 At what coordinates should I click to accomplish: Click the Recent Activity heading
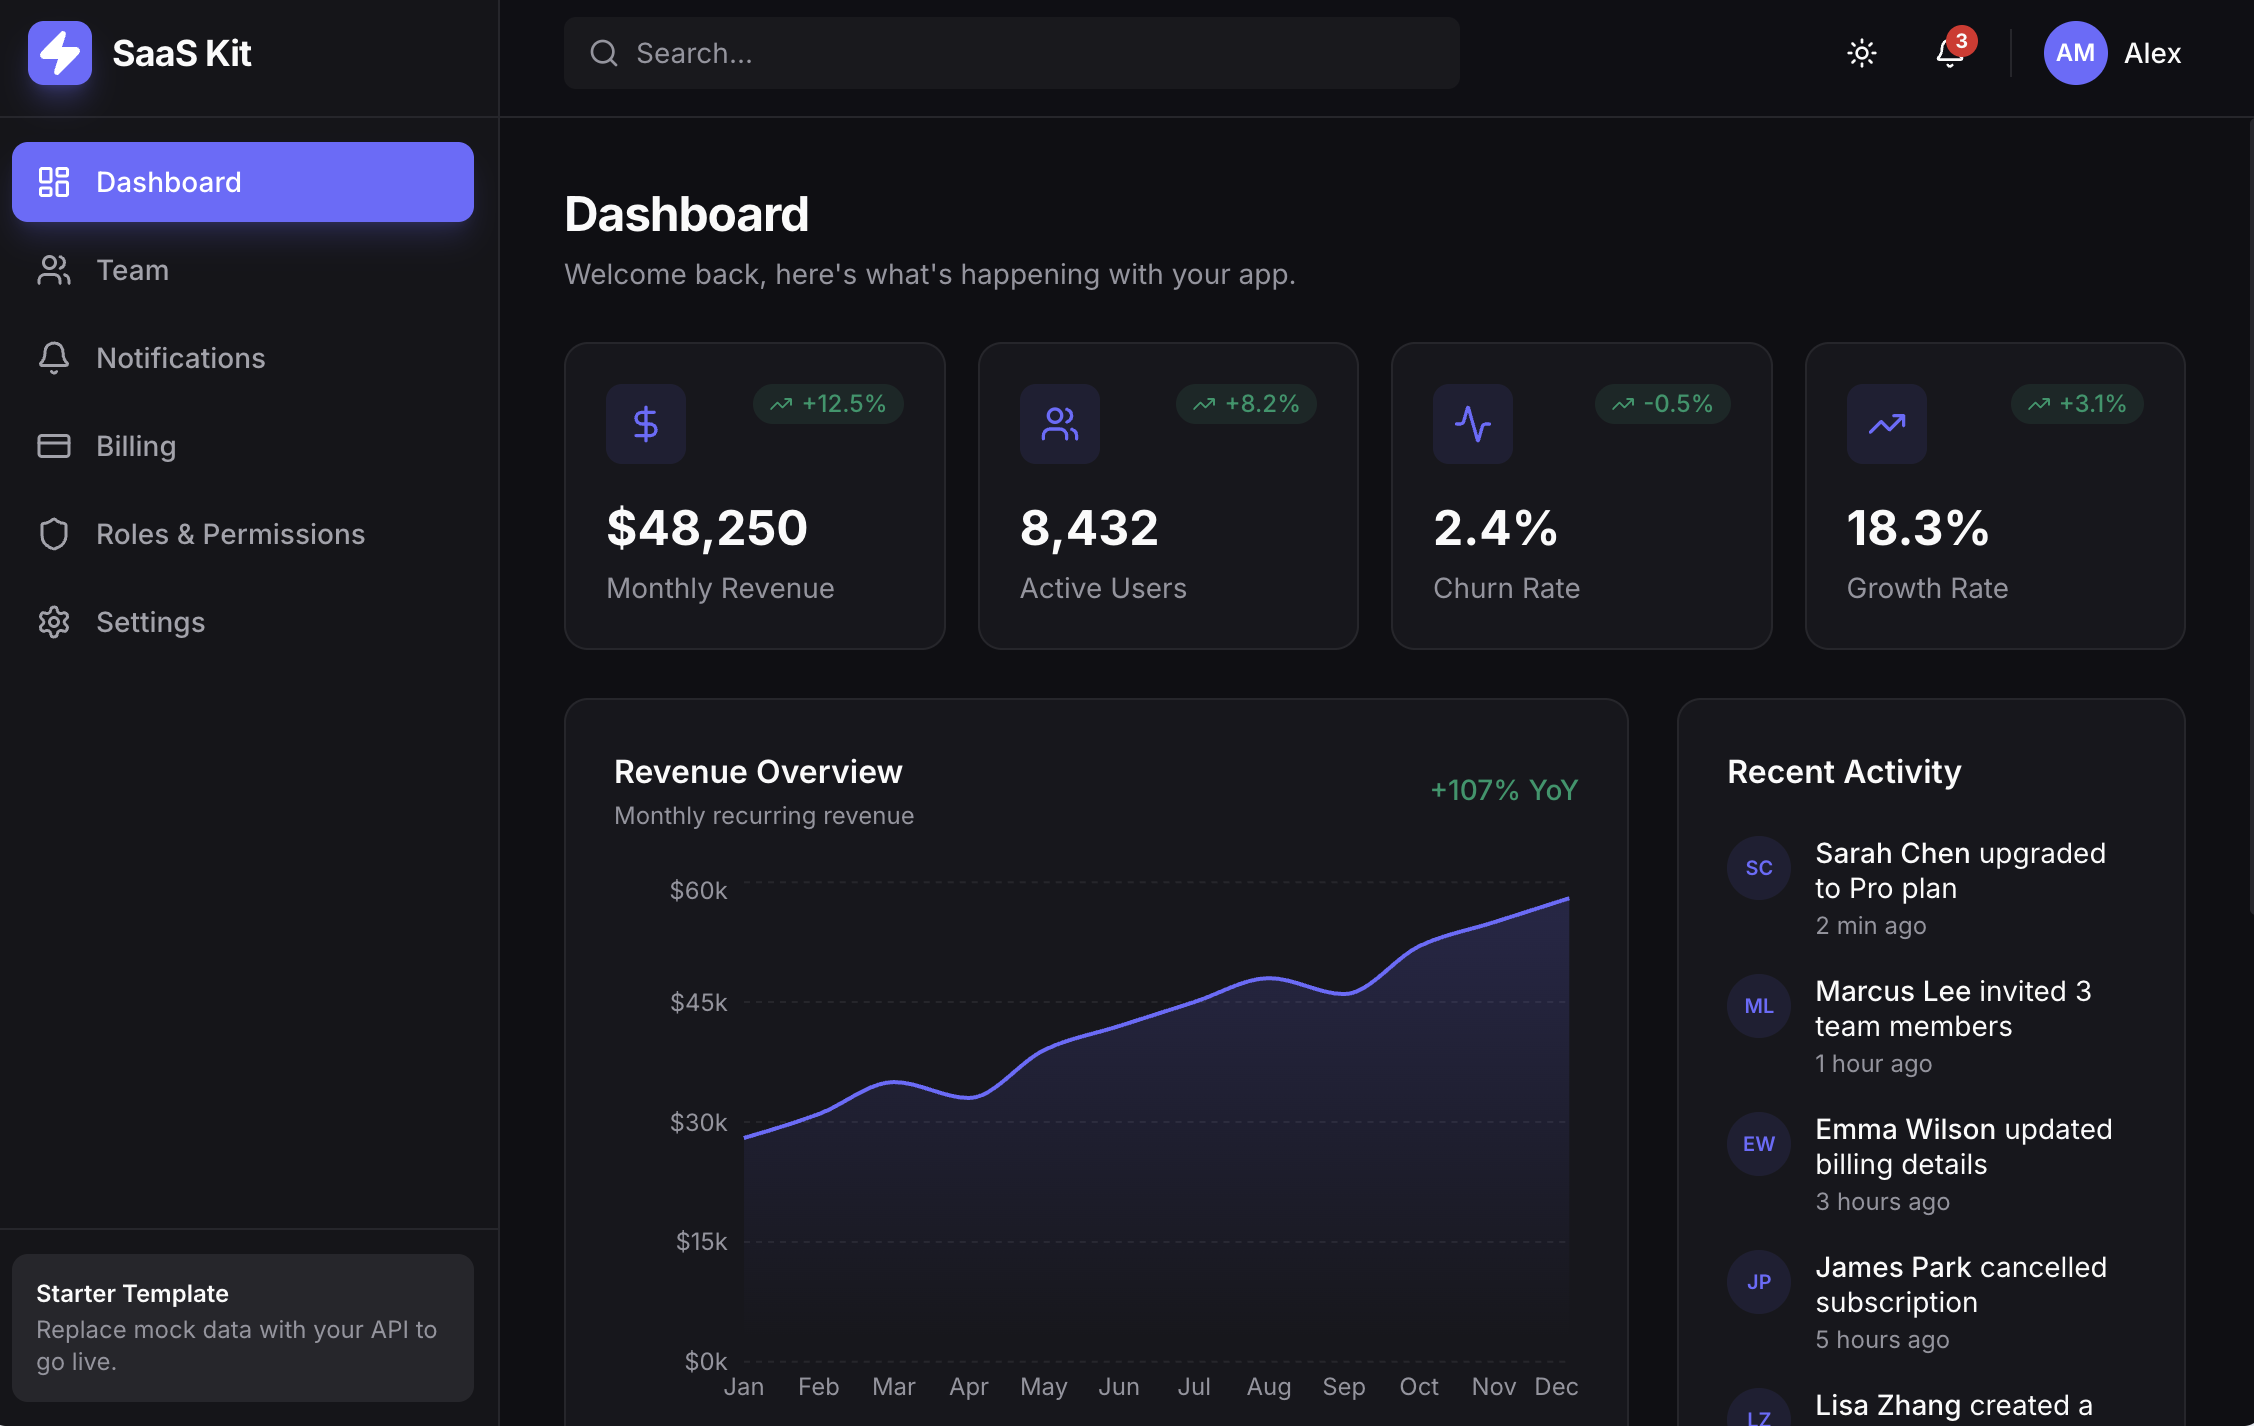click(x=1844, y=772)
